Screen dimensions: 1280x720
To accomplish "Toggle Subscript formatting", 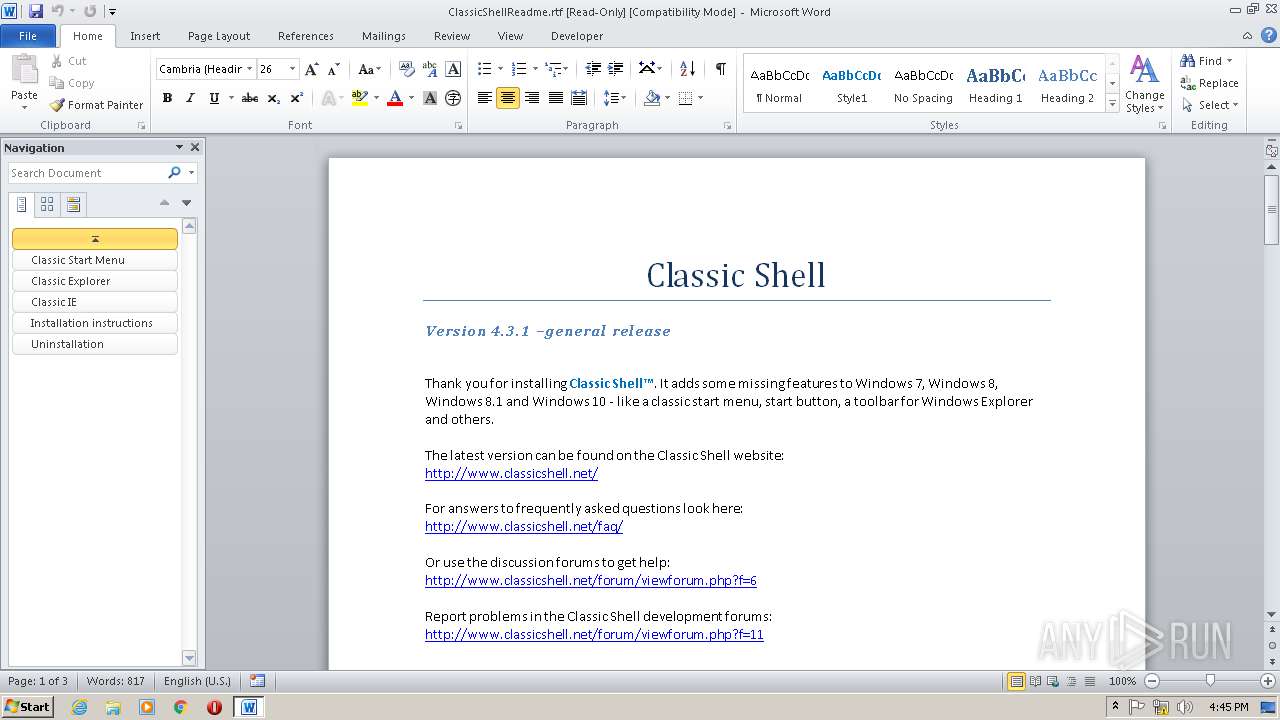I will coord(274,98).
